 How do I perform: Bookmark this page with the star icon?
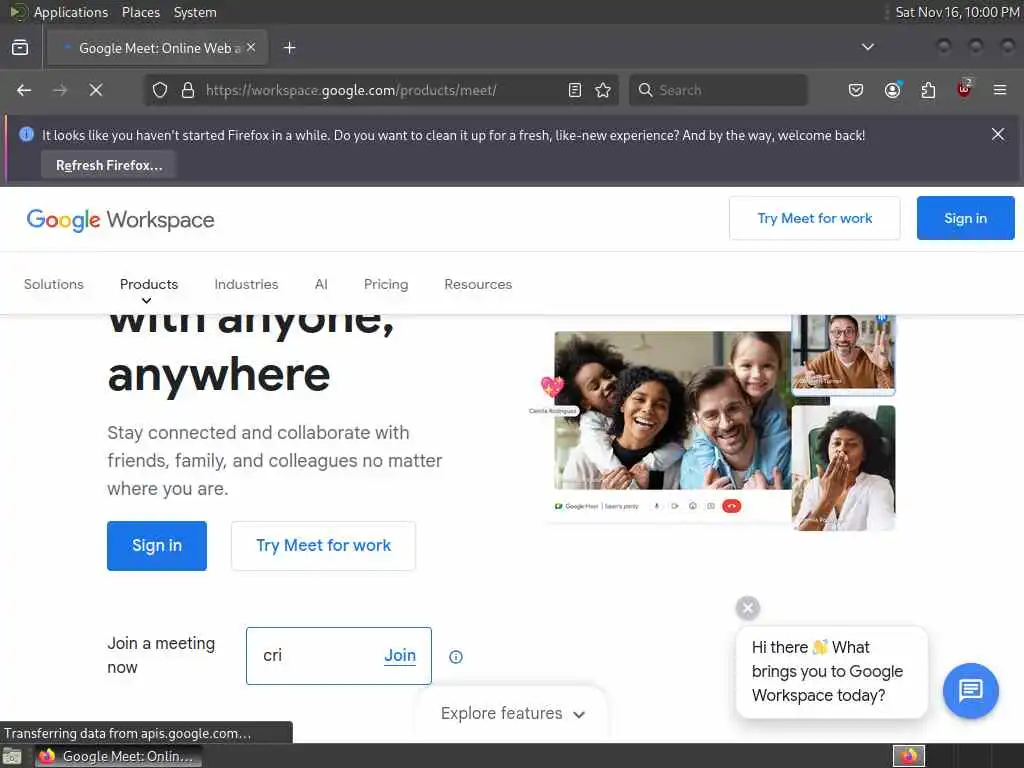(x=603, y=90)
